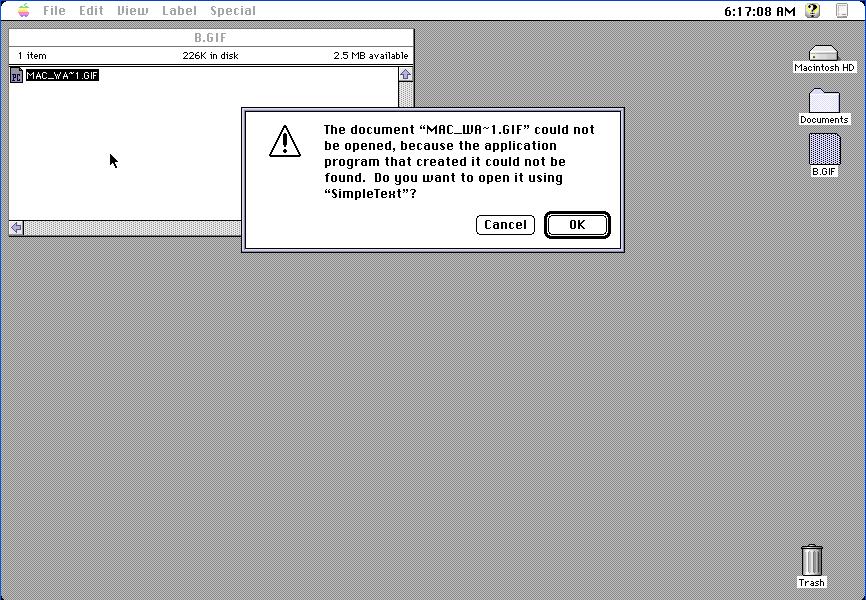Select the Documents folder icon
Image resolution: width=866 pixels, height=600 pixels.
point(824,101)
